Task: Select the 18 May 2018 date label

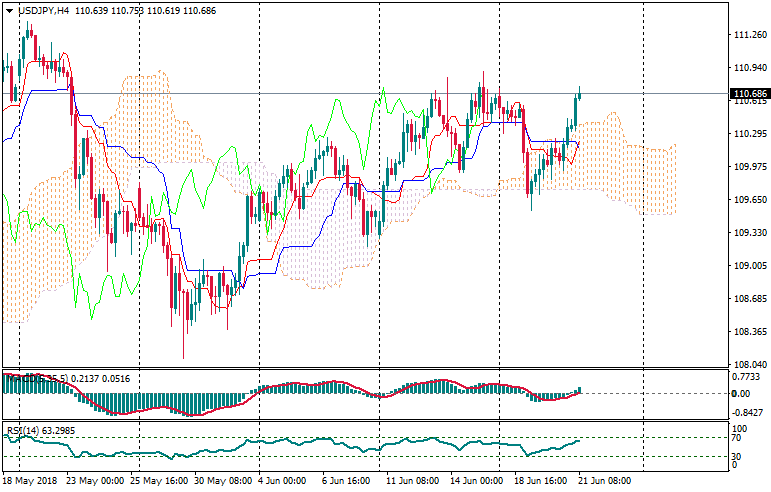Action: pyautogui.click(x=31, y=481)
